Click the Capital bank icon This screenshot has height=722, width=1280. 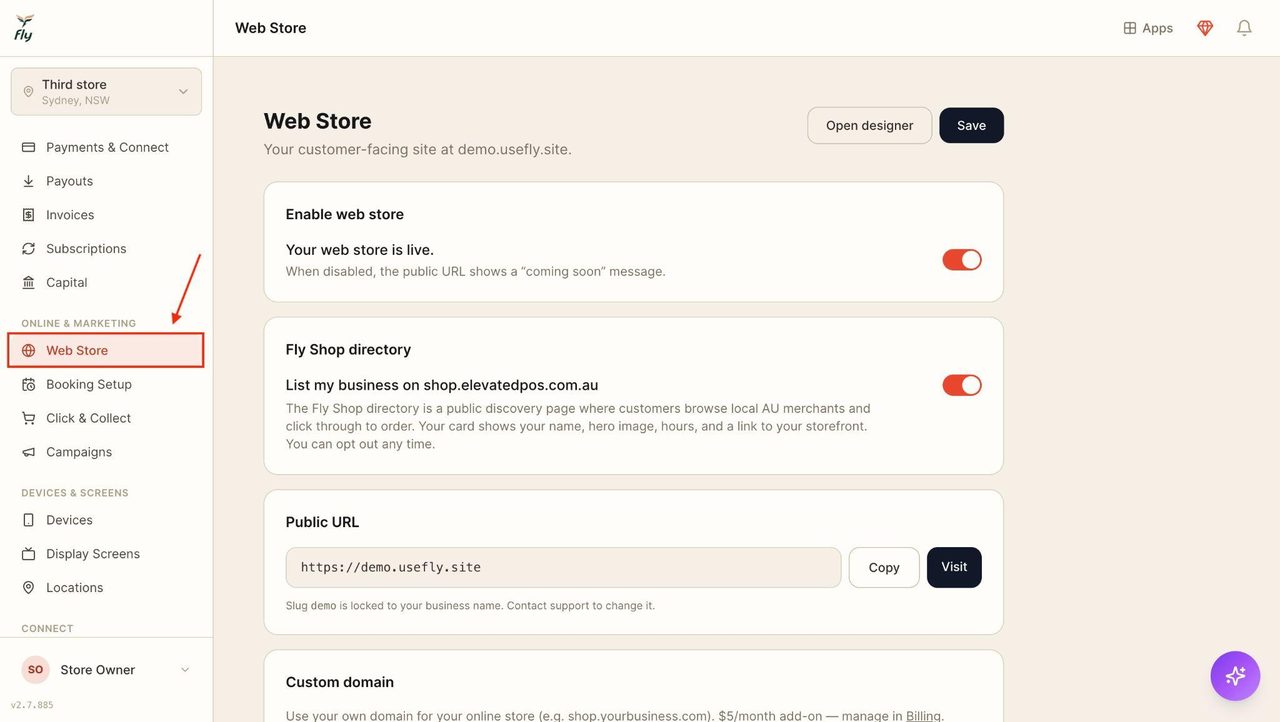tap(28, 283)
